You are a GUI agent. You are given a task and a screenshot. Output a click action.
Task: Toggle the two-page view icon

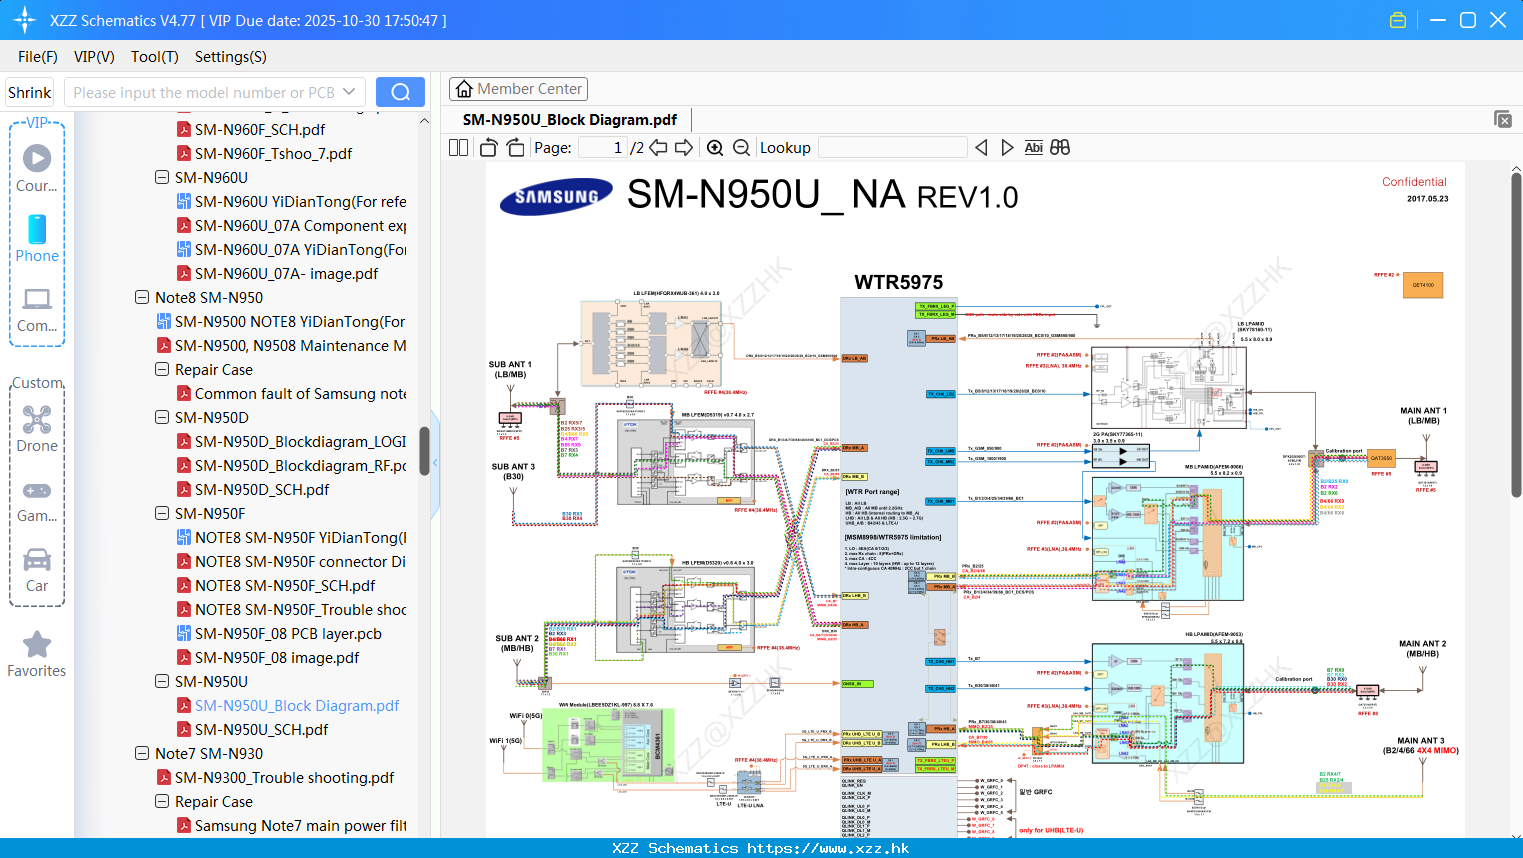[459, 148]
